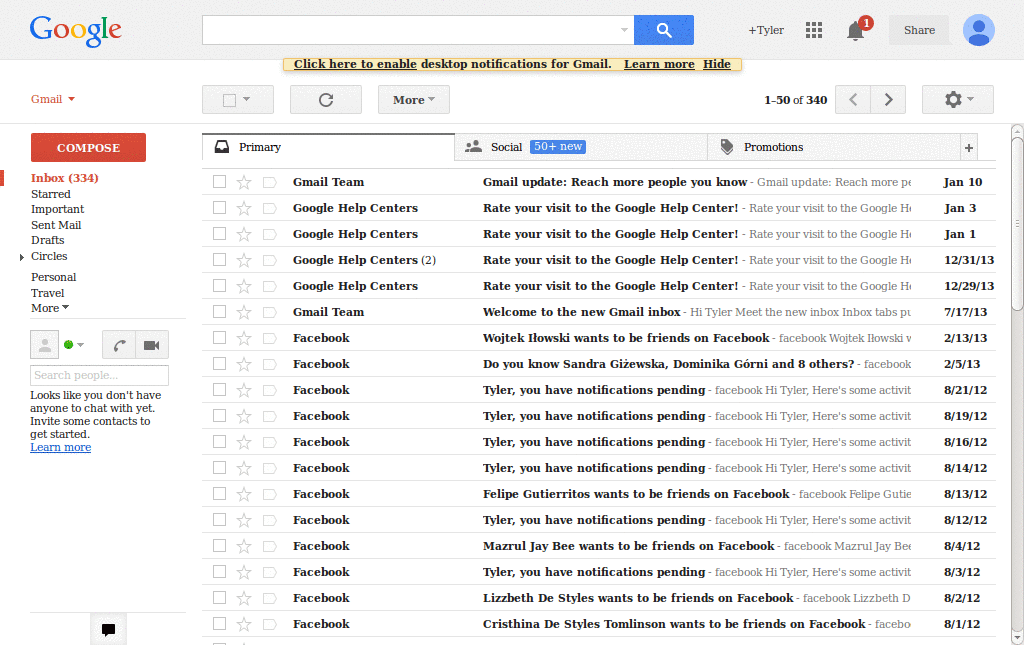Viewport: 1024px width, 645px height.
Task: Mark the Sandra Giżewska email as important
Action: pos(269,364)
